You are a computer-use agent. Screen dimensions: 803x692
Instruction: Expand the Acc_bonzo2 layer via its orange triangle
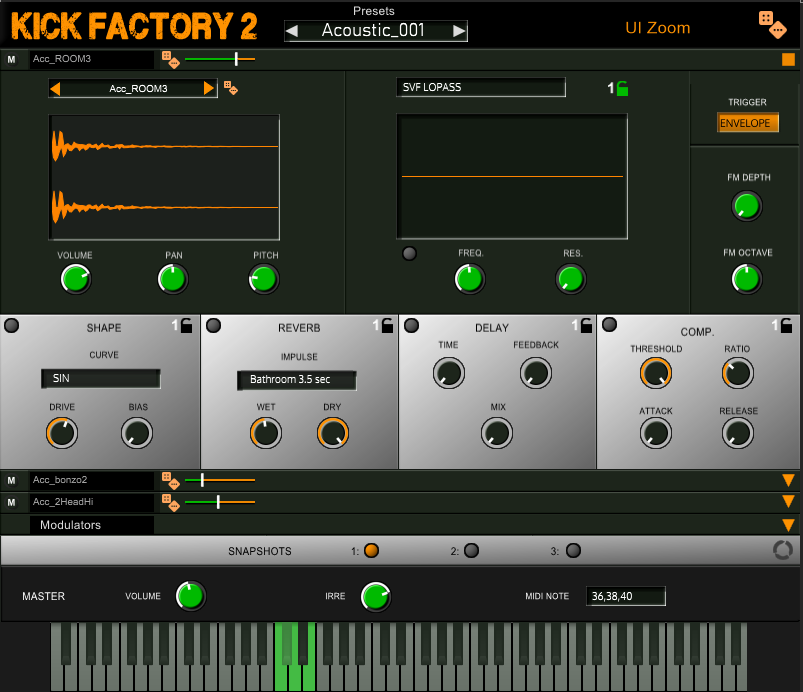coord(788,481)
